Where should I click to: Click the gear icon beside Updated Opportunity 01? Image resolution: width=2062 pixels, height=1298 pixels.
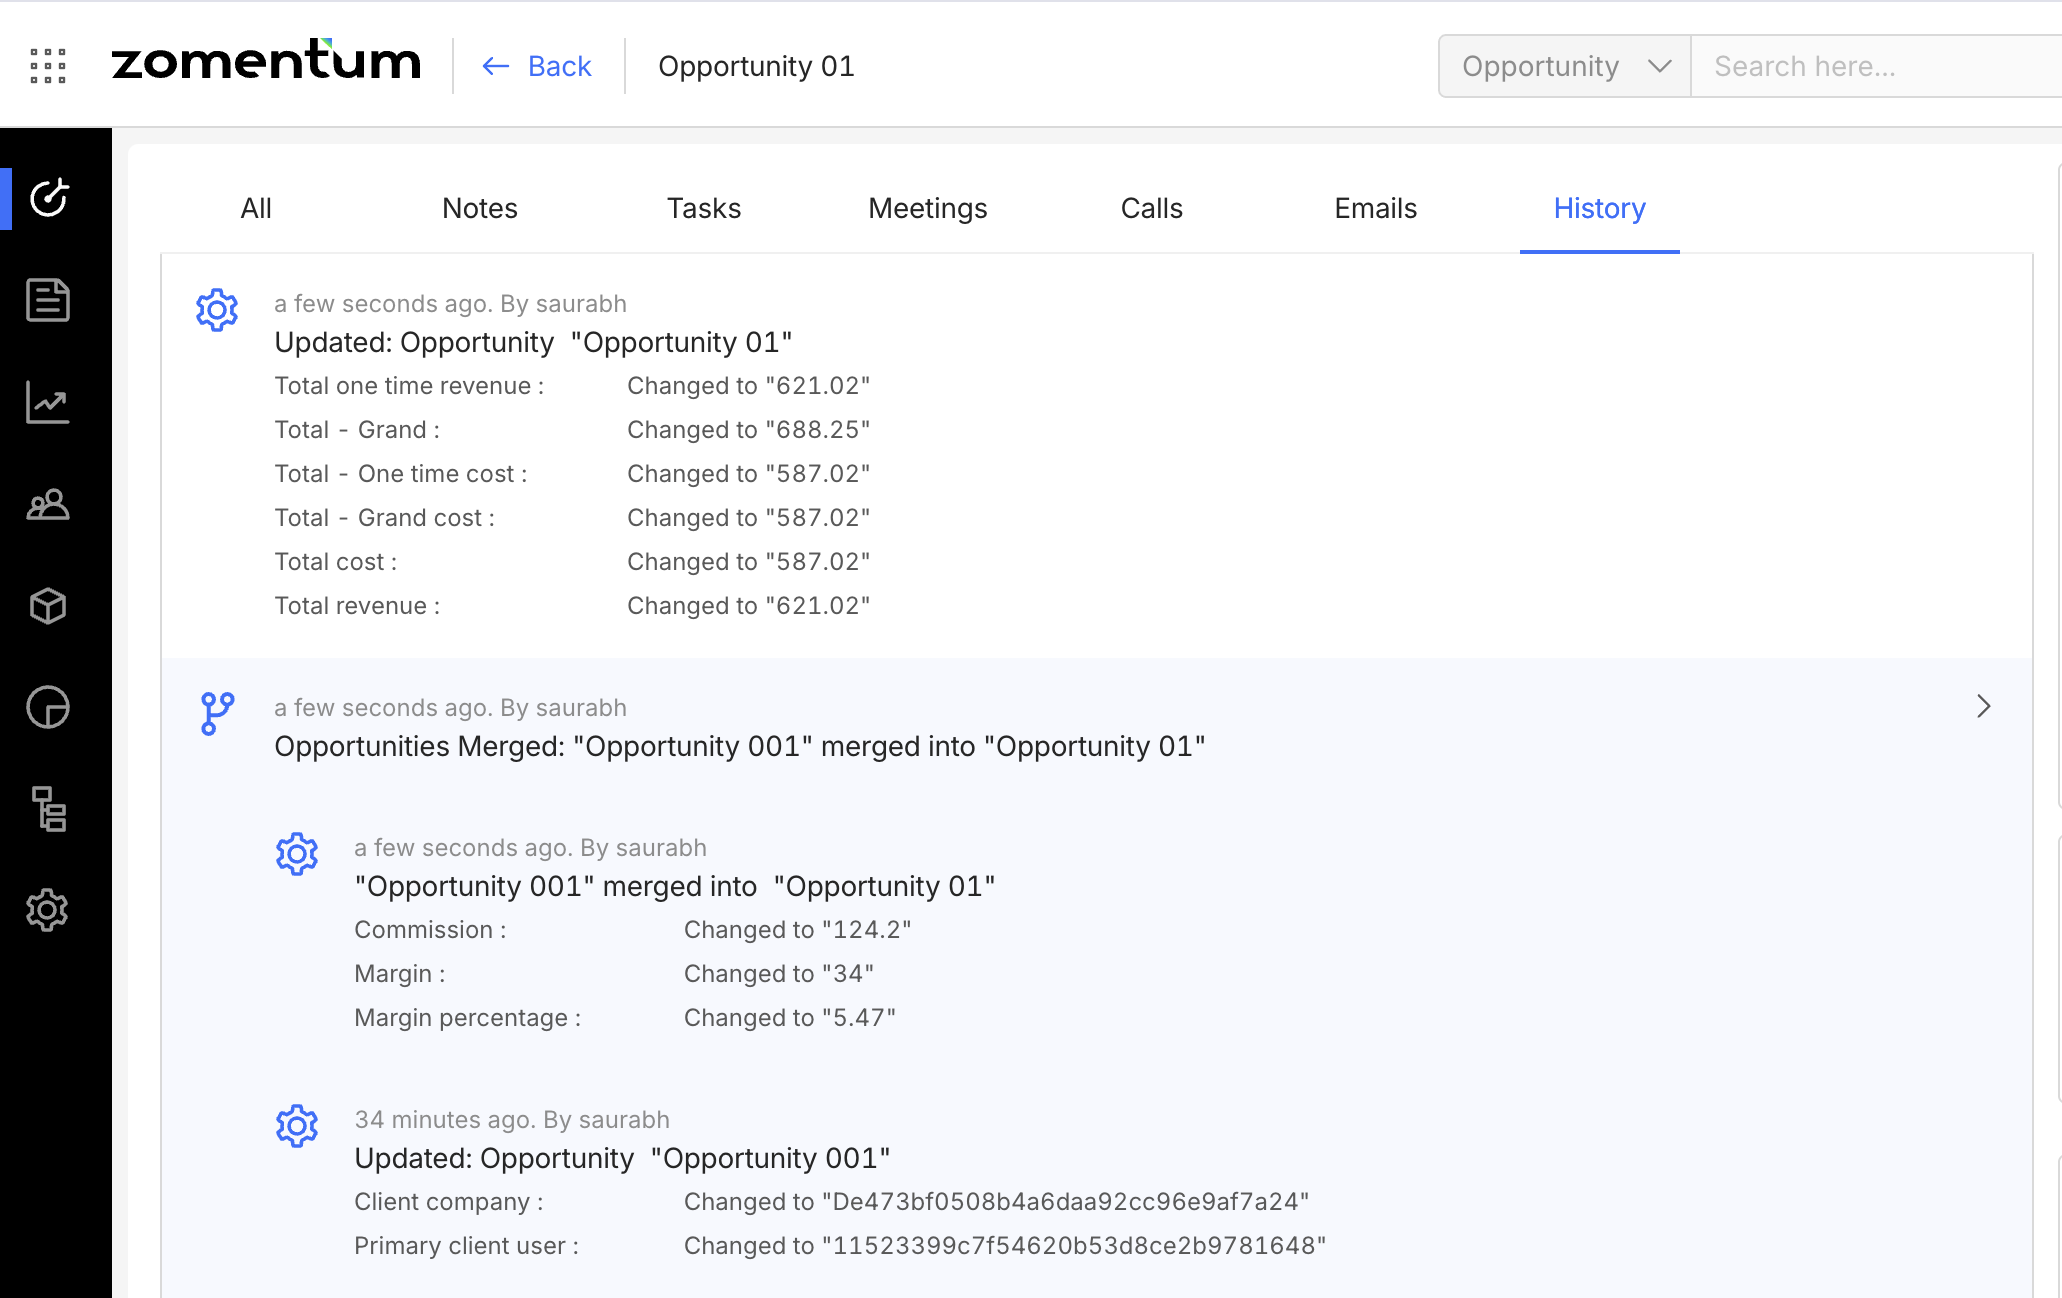click(x=217, y=310)
